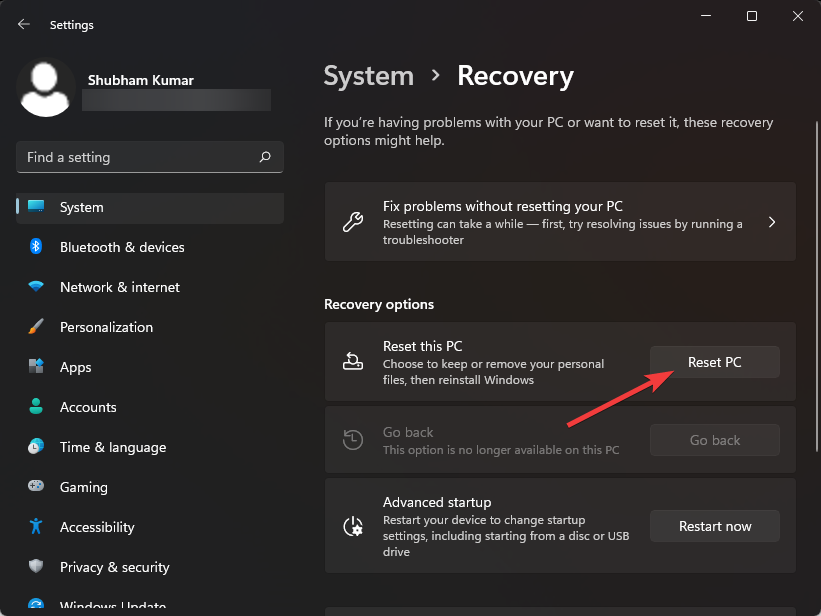Open Bluetooth & devices settings

click(x=150, y=247)
